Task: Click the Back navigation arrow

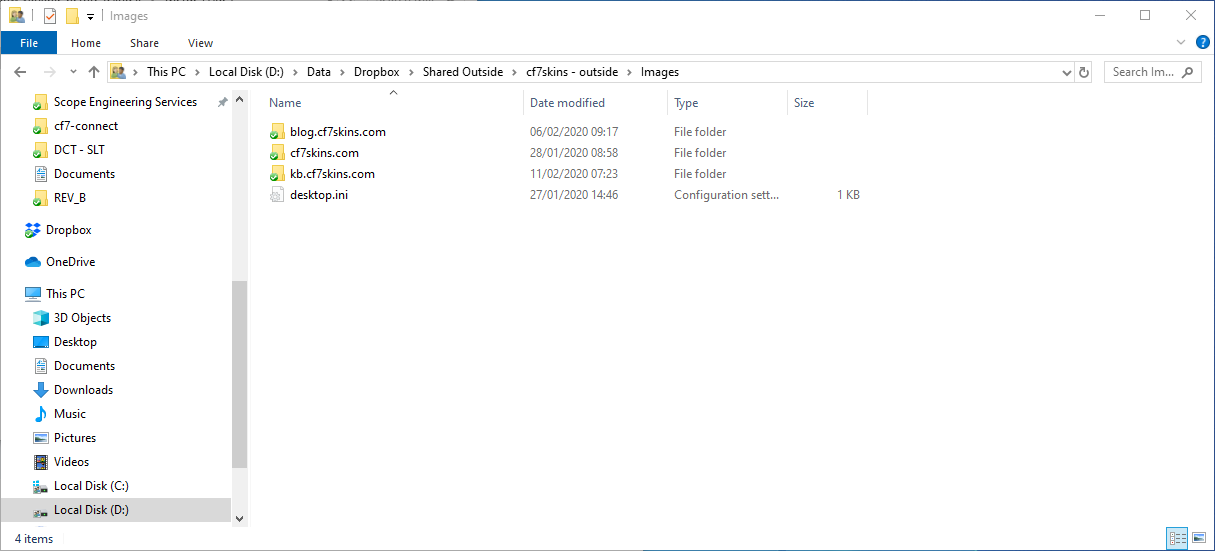Action: click(x=20, y=72)
